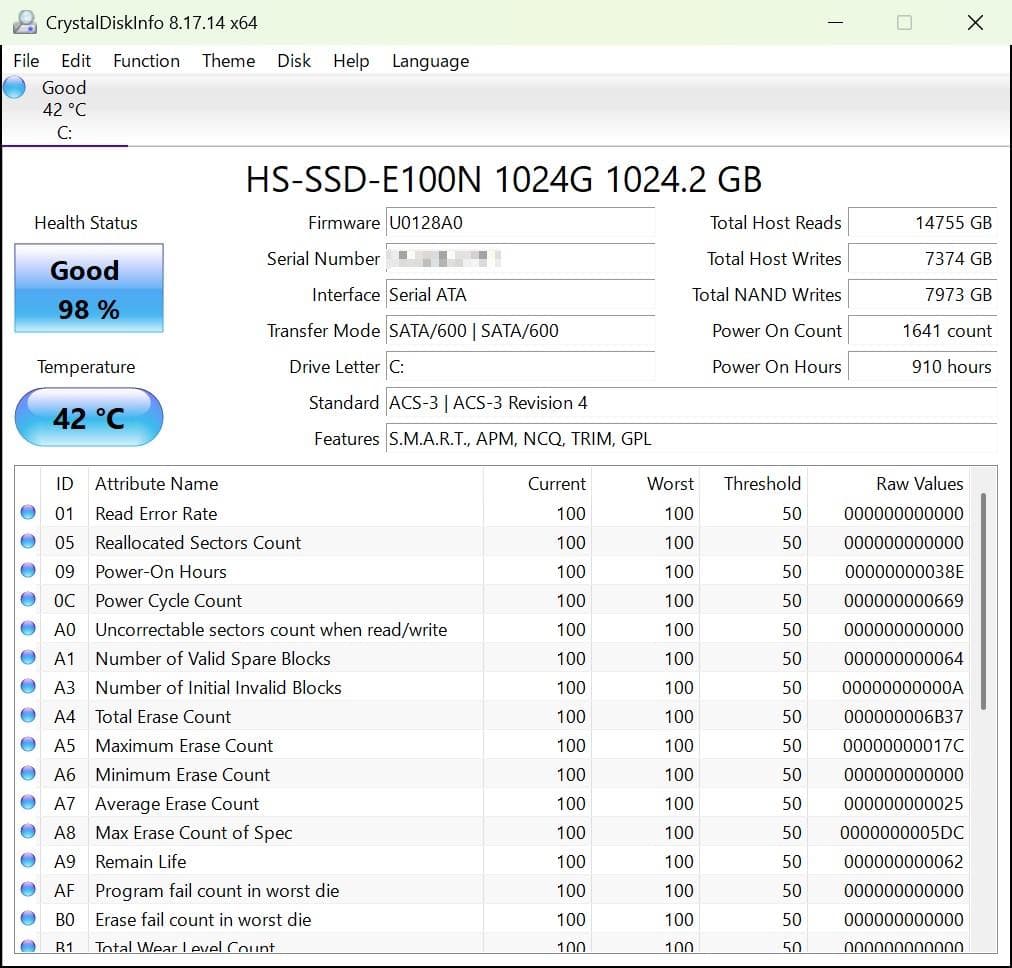The height and width of the screenshot is (968, 1012).
Task: Click the status dot for Program fail count row
Action: (28, 890)
